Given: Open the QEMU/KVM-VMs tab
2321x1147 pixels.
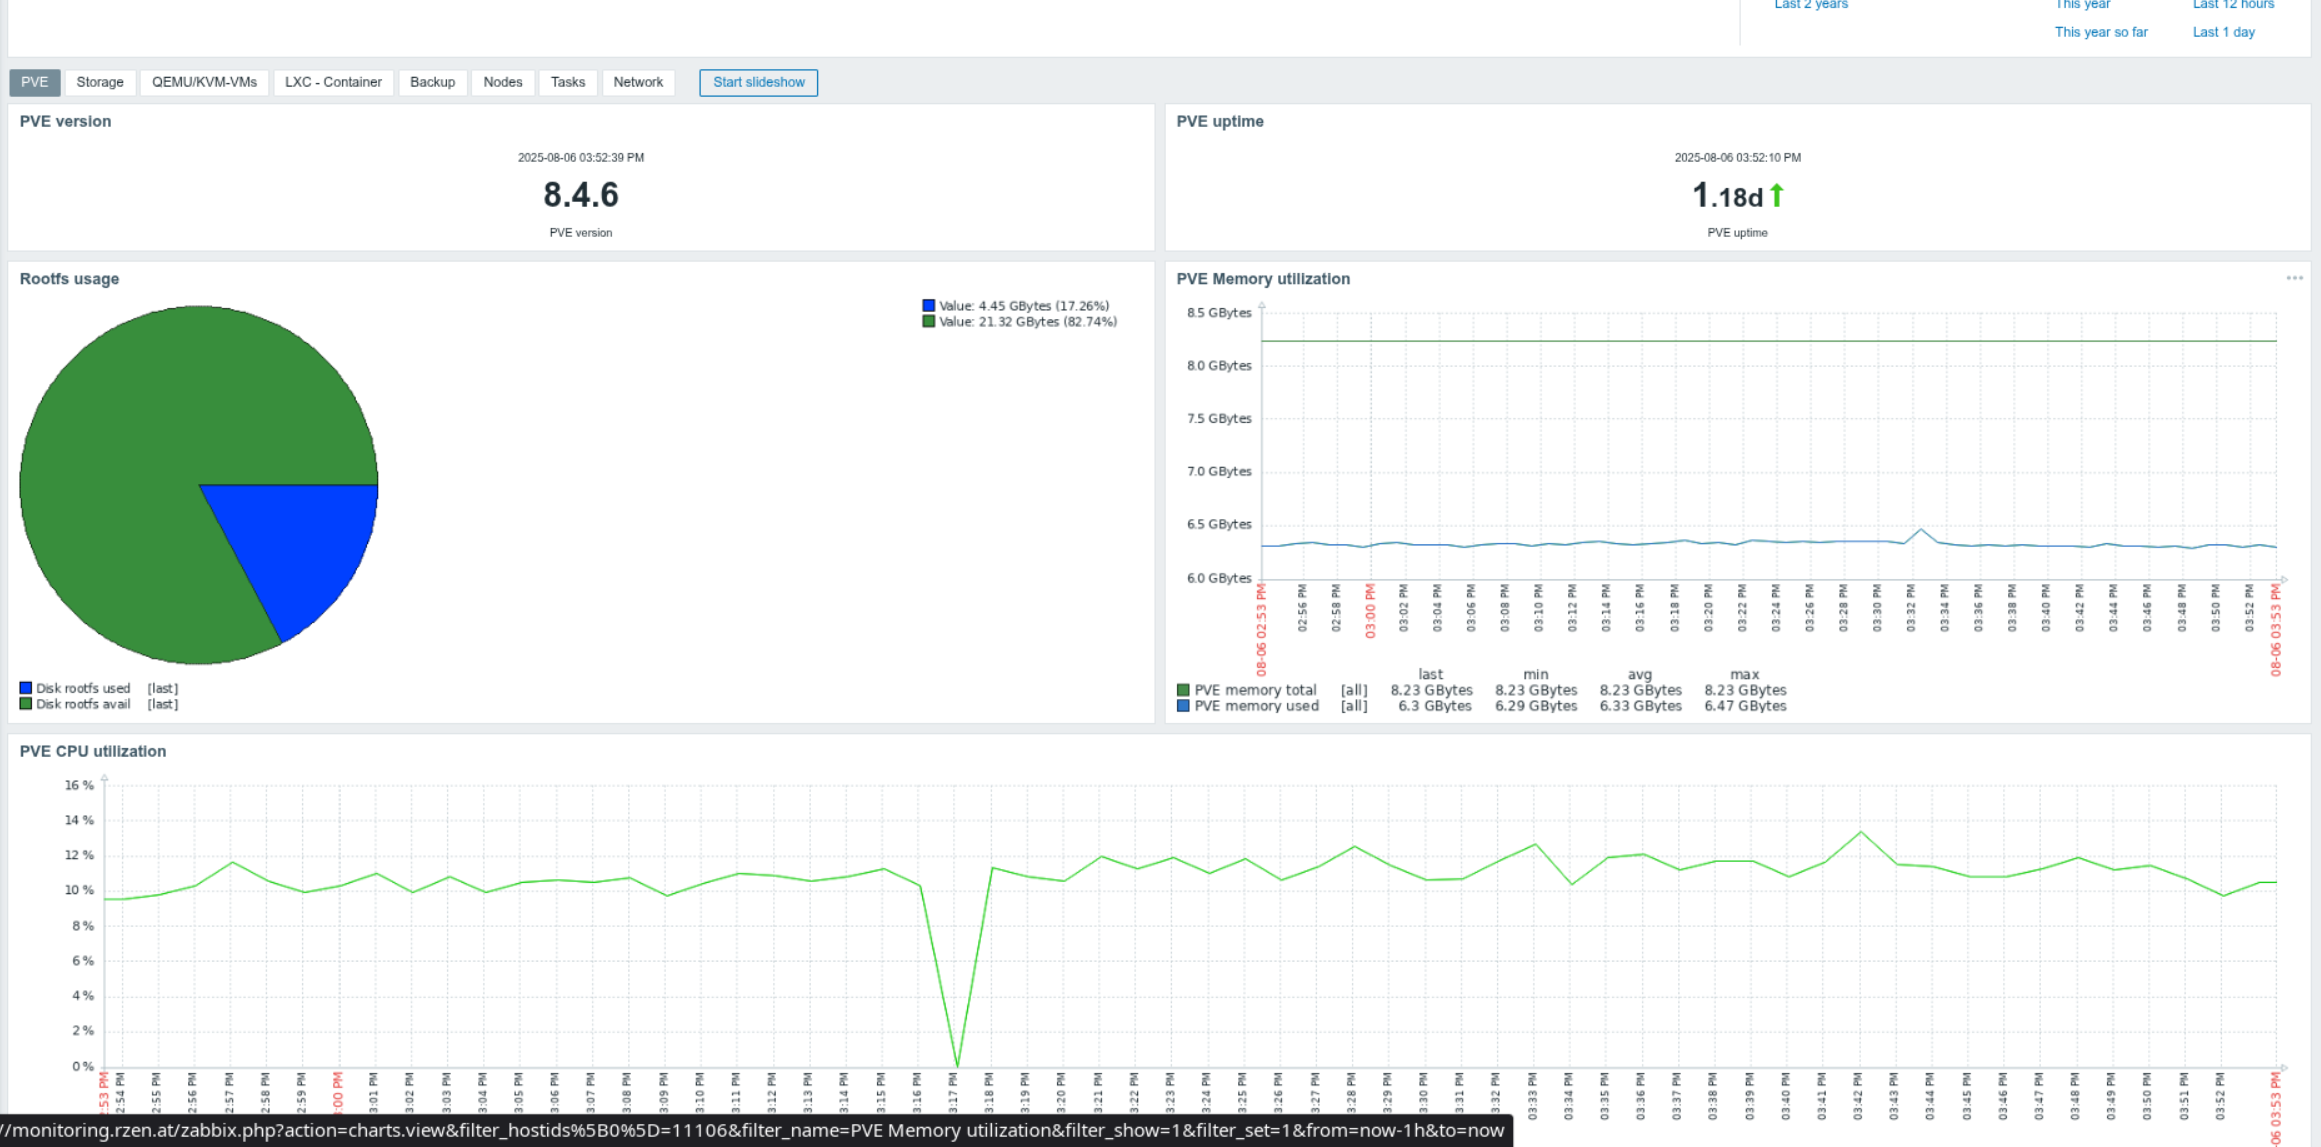Looking at the screenshot, I should [204, 82].
